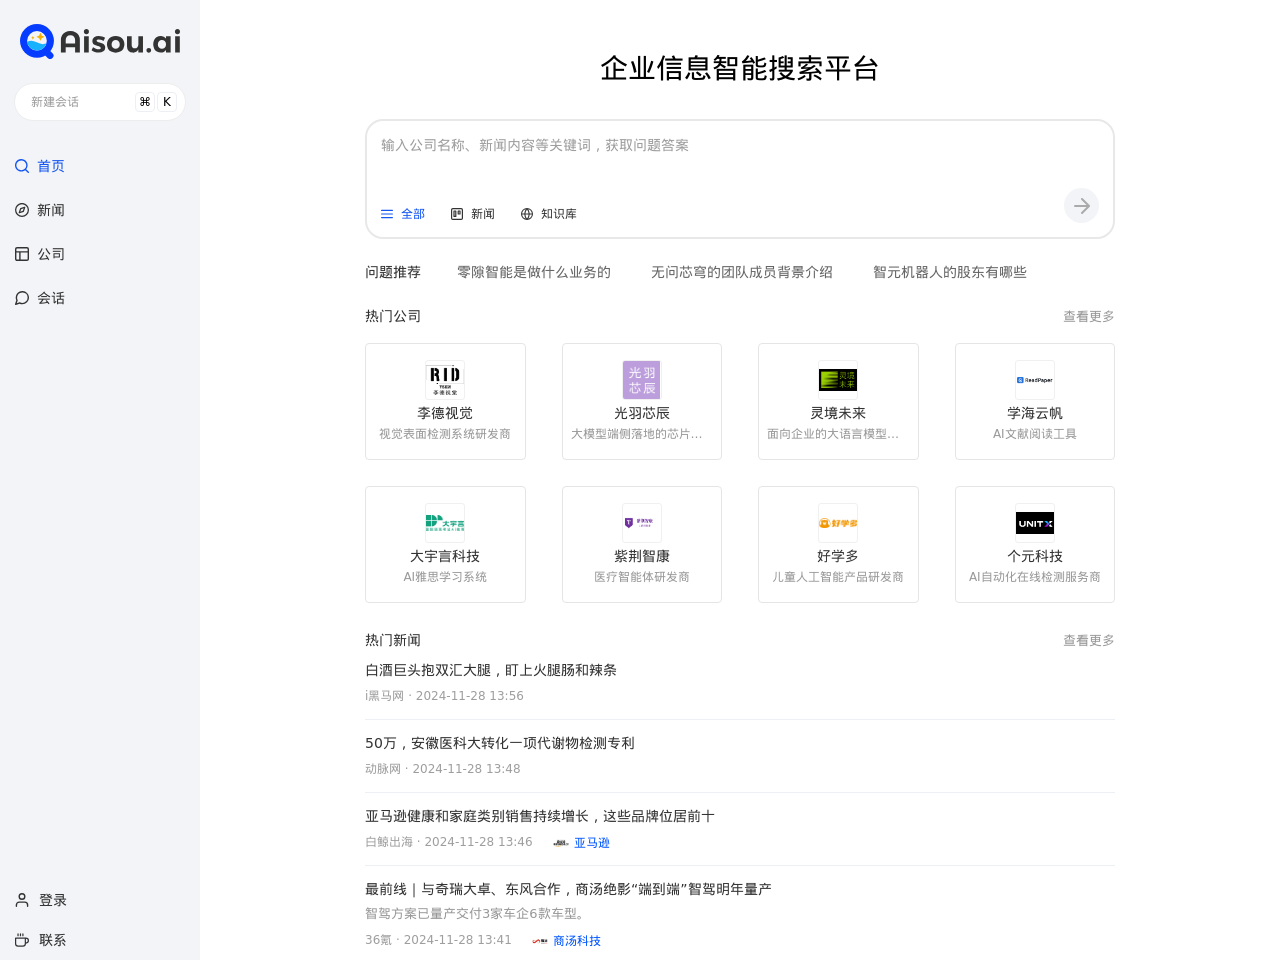Select the 知识库 search scope tab
The image size is (1280, 960).
point(548,214)
